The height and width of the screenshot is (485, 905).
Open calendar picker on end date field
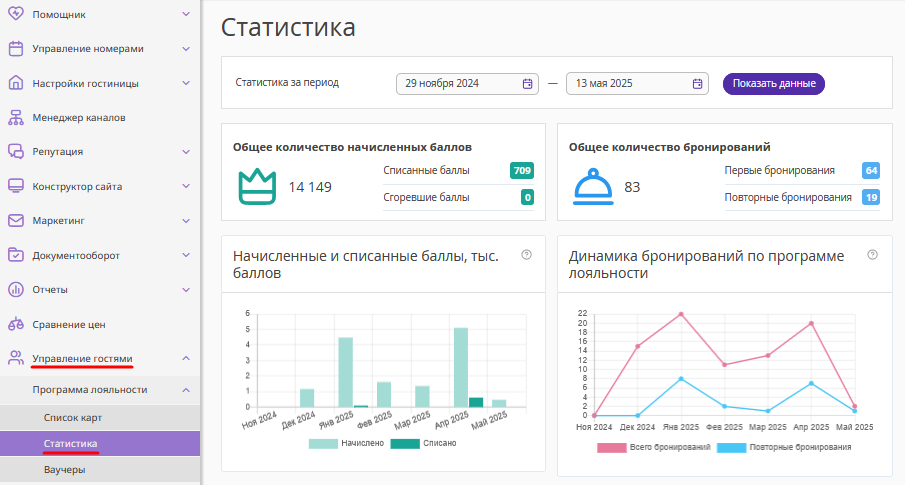pos(697,84)
